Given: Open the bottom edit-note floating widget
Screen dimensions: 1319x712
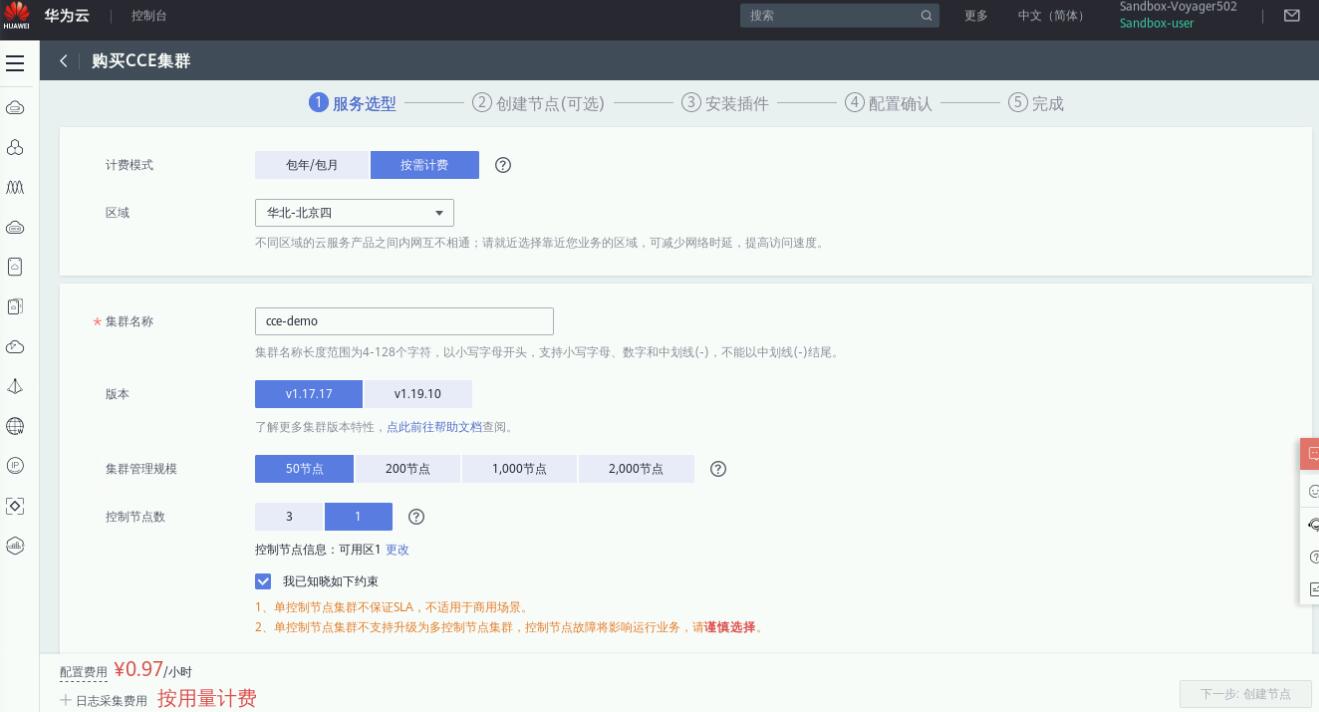Looking at the screenshot, I should point(1312,589).
